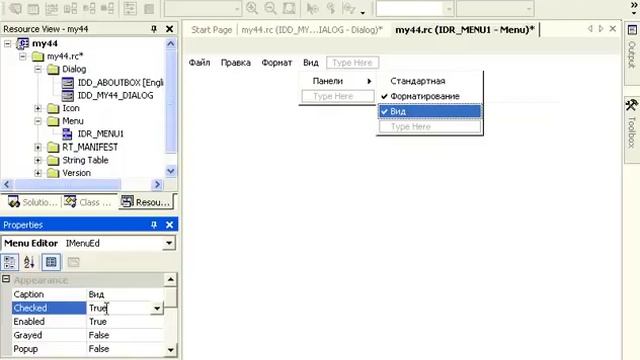Switch to my44.rc IDD_MY dialog tab
This screenshot has height=360, width=640.
click(x=312, y=30)
